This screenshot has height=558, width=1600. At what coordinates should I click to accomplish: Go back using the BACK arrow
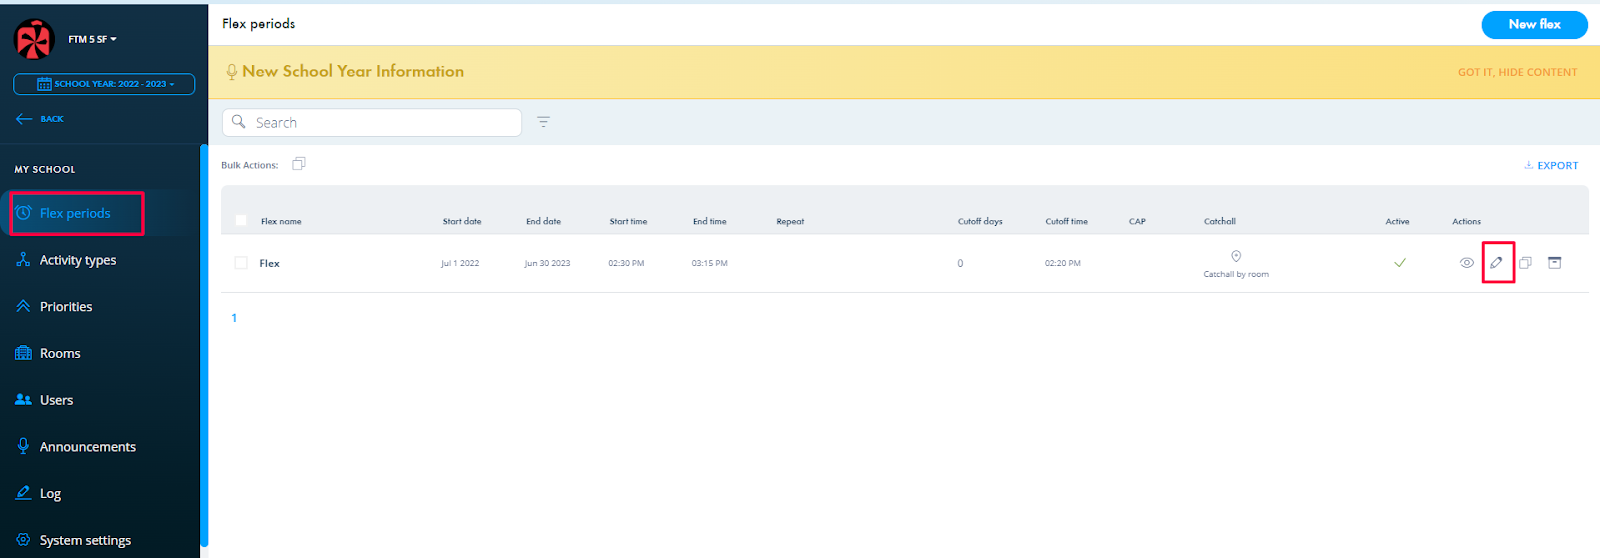pos(40,119)
